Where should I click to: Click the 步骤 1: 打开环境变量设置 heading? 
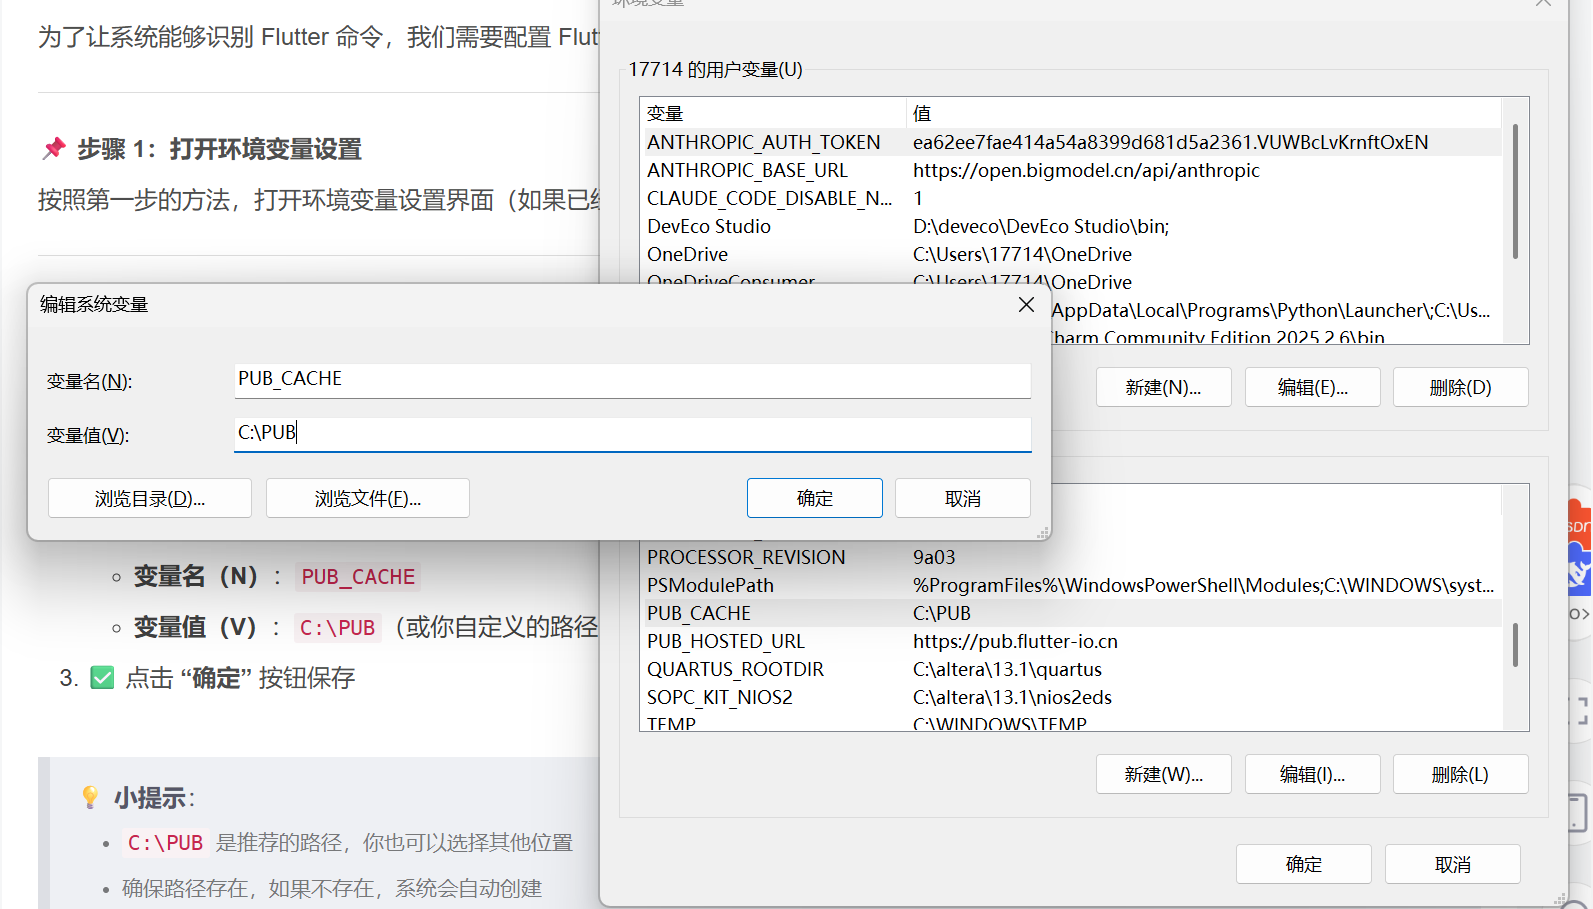[219, 149]
